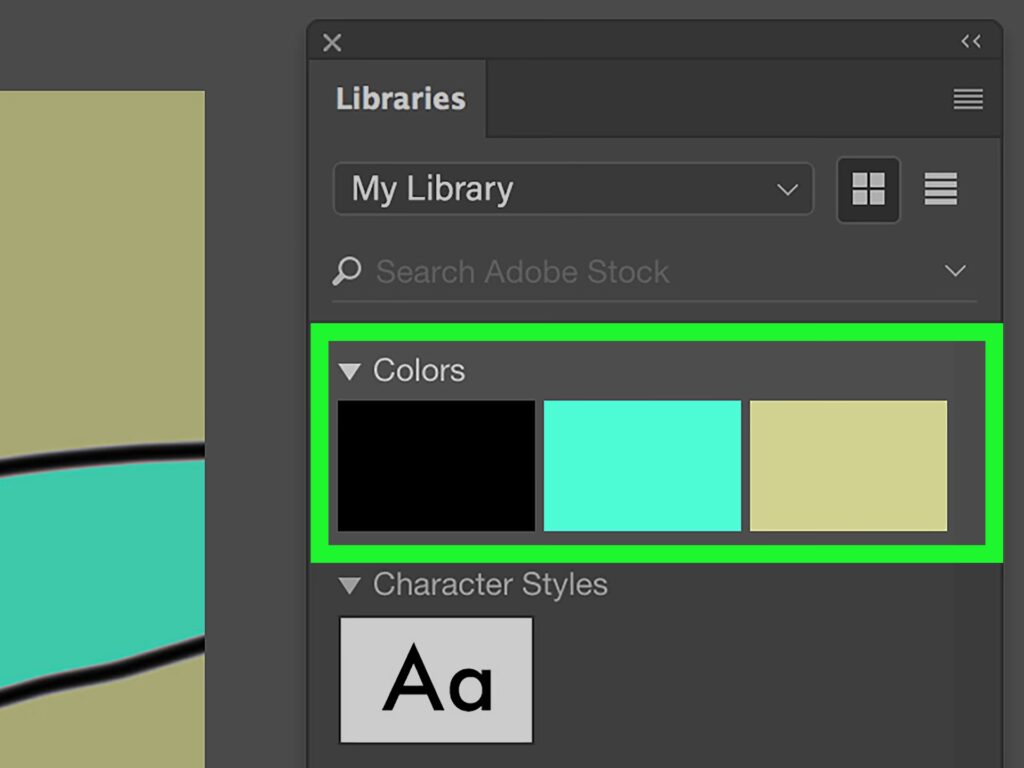Select the Libraries tab
The height and width of the screenshot is (768, 1024).
[x=400, y=99]
